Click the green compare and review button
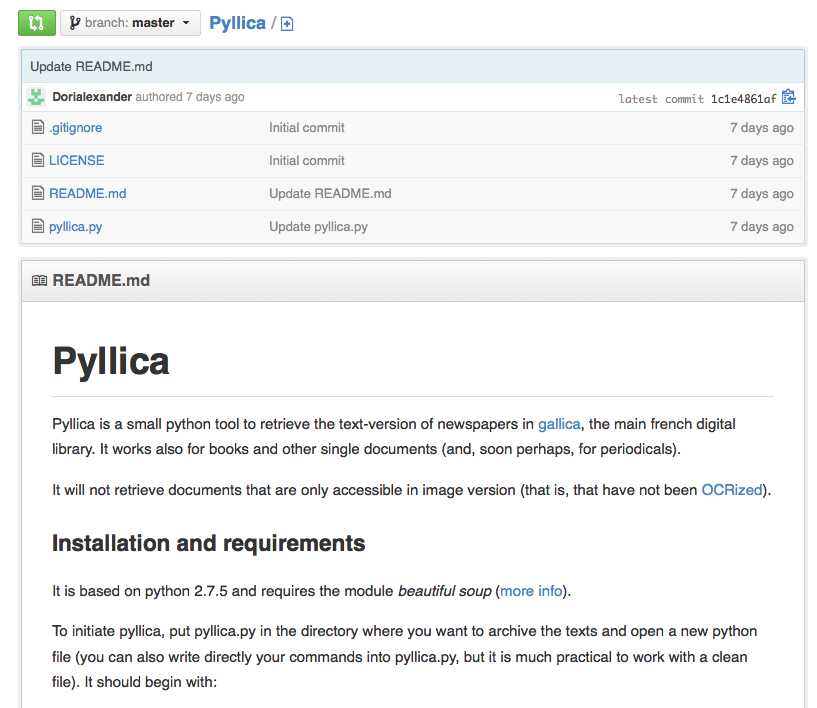Screen dimensions: 817x708 (x=36, y=23)
